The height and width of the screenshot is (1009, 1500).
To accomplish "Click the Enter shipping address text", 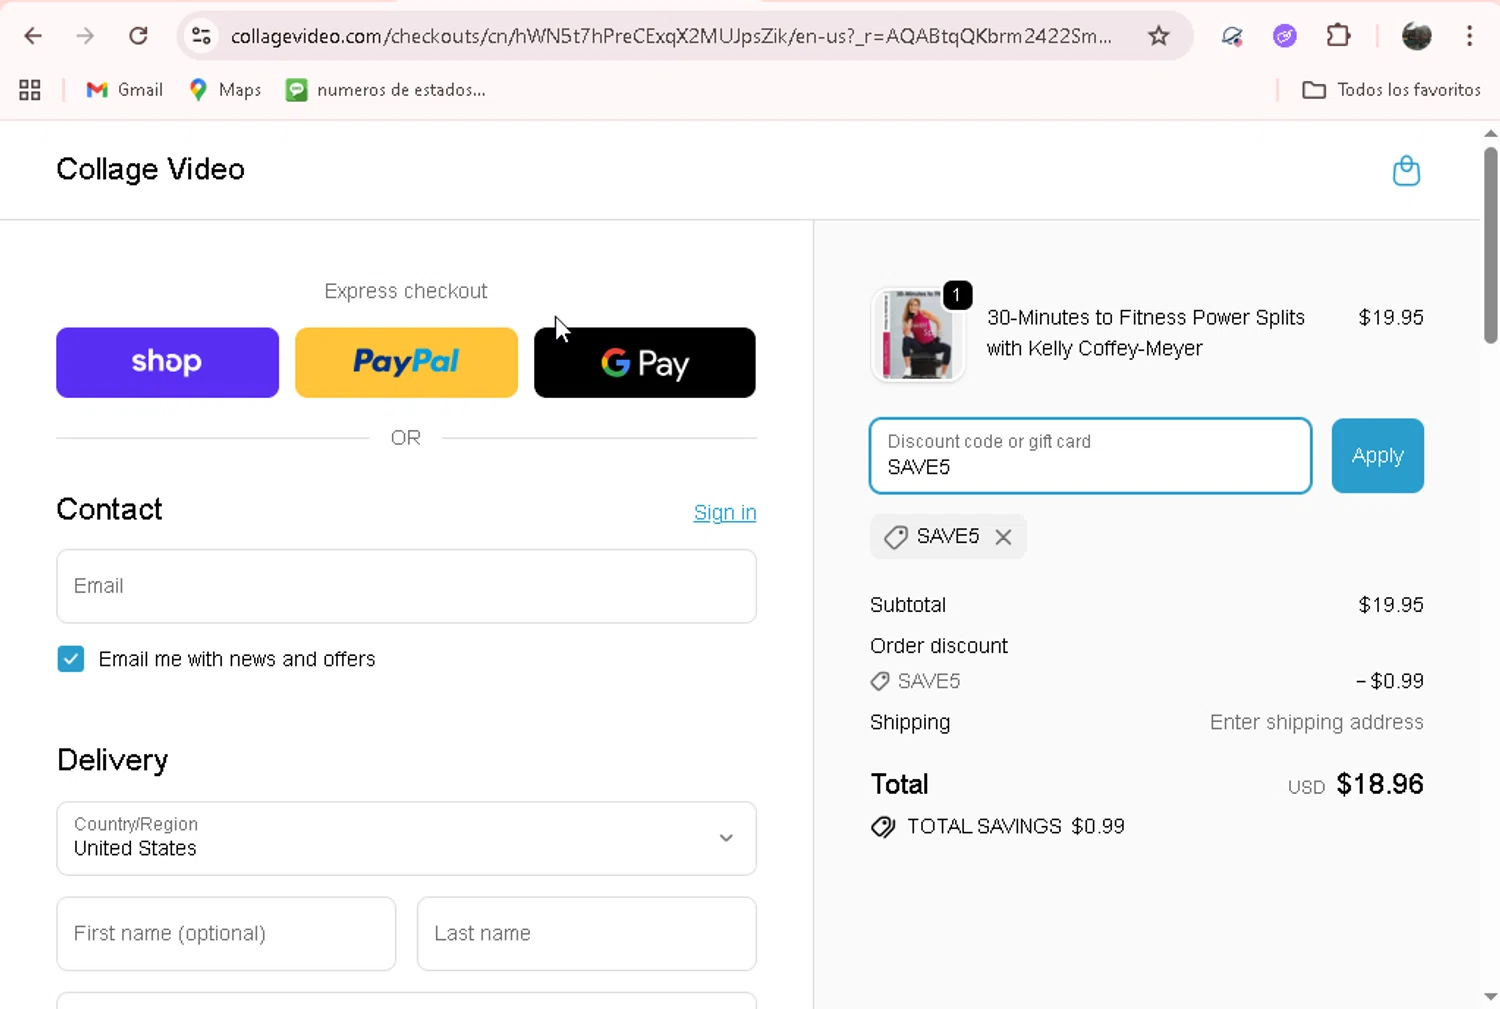I will coord(1316,722).
